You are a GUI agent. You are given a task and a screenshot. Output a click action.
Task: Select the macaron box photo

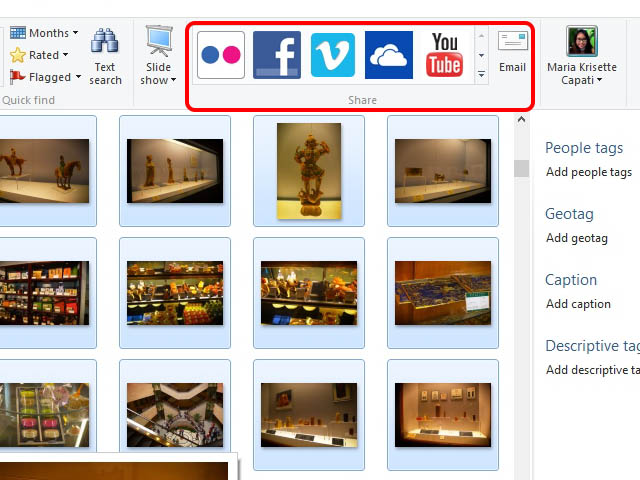coord(44,415)
